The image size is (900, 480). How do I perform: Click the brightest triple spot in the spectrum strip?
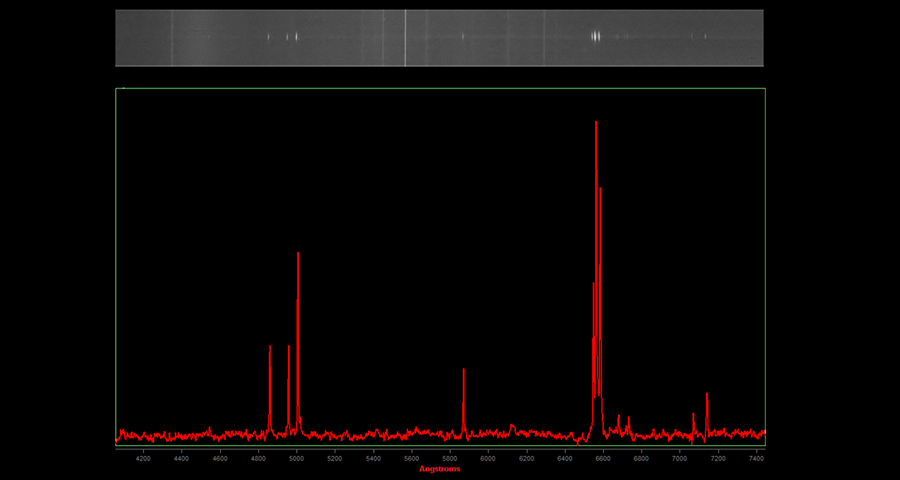click(x=596, y=37)
